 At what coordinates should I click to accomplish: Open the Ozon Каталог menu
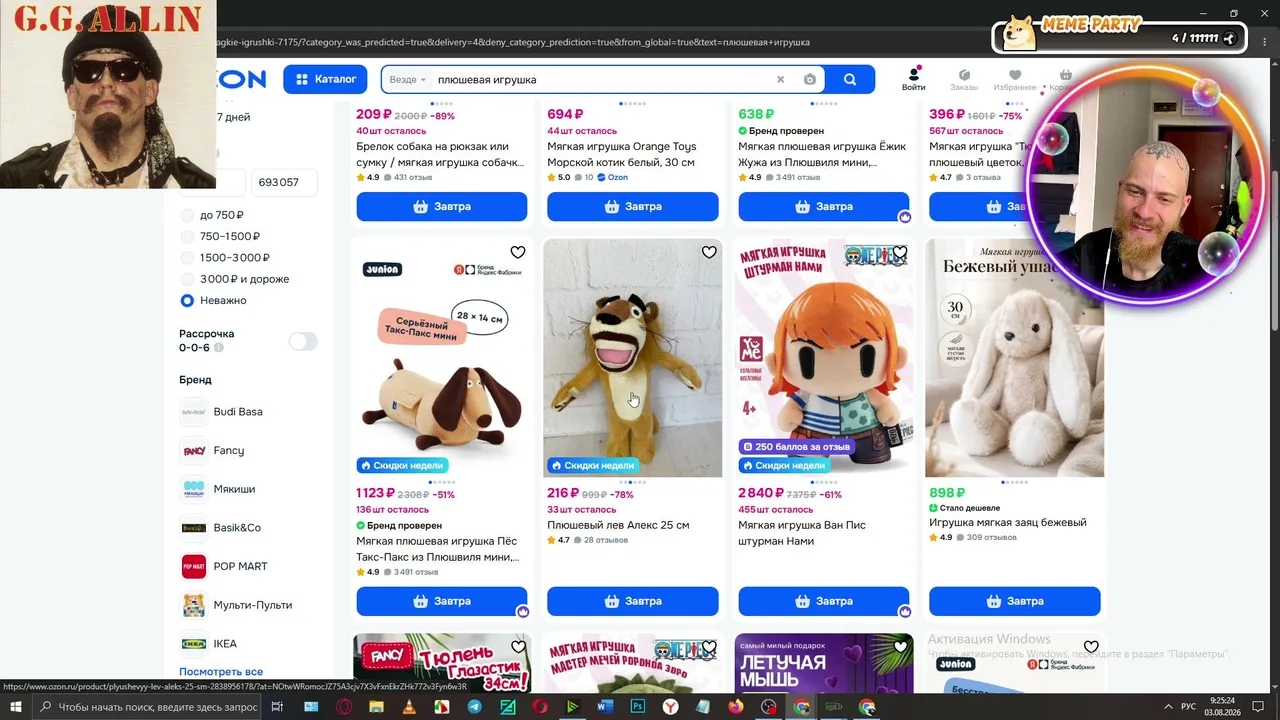(x=325, y=79)
